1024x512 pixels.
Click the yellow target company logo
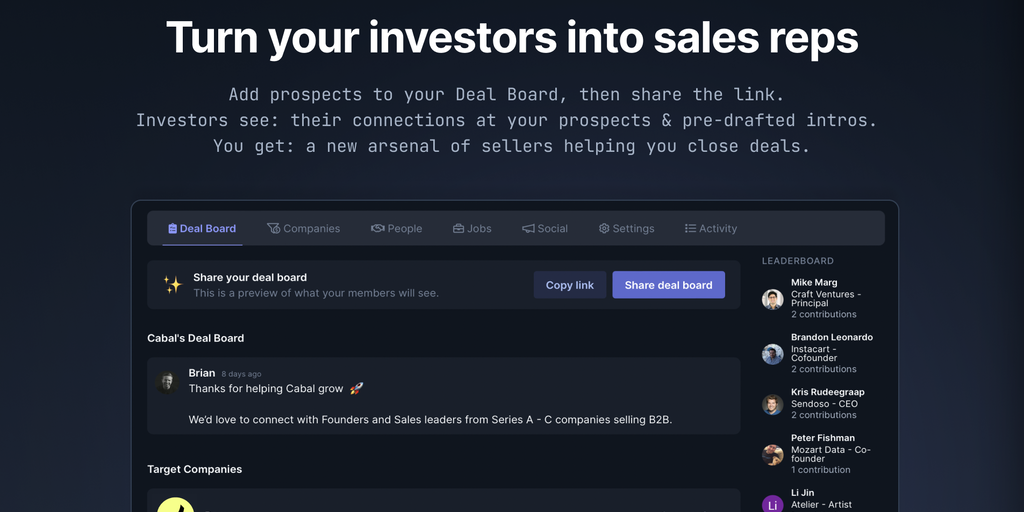click(176, 505)
